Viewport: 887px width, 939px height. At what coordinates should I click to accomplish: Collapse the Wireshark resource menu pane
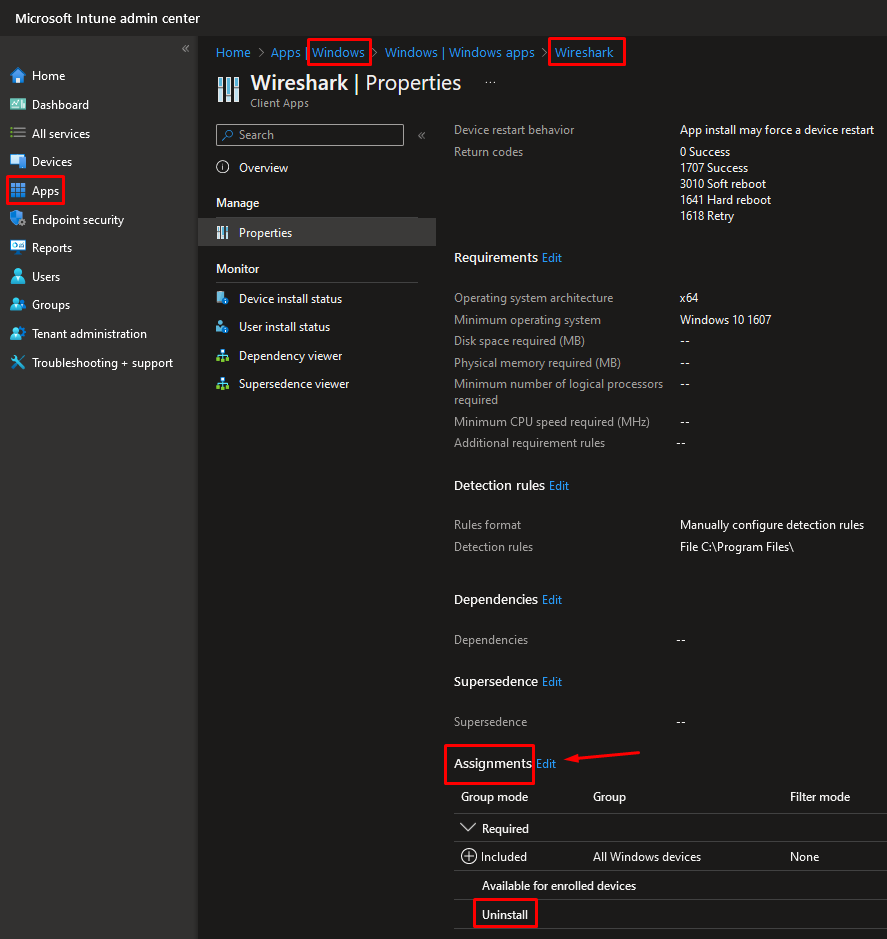[x=422, y=135]
